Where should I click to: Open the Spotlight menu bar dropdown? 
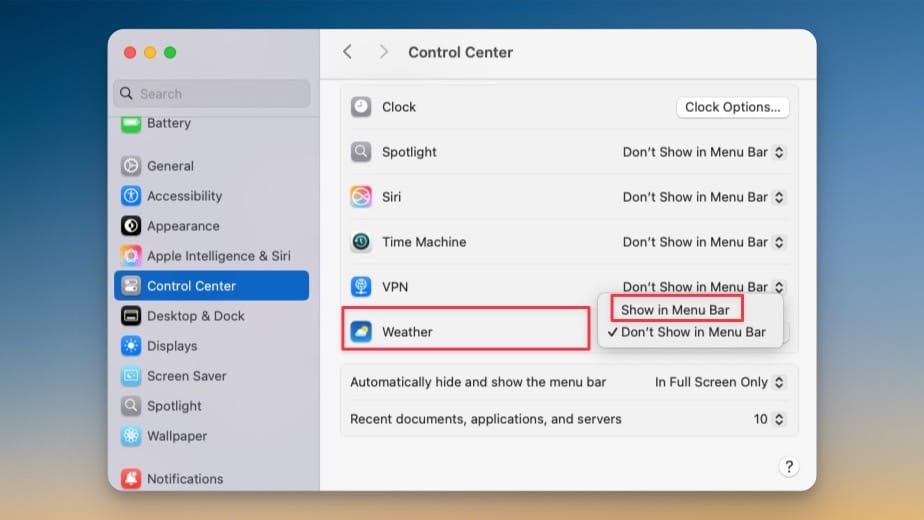pyautogui.click(x=704, y=152)
